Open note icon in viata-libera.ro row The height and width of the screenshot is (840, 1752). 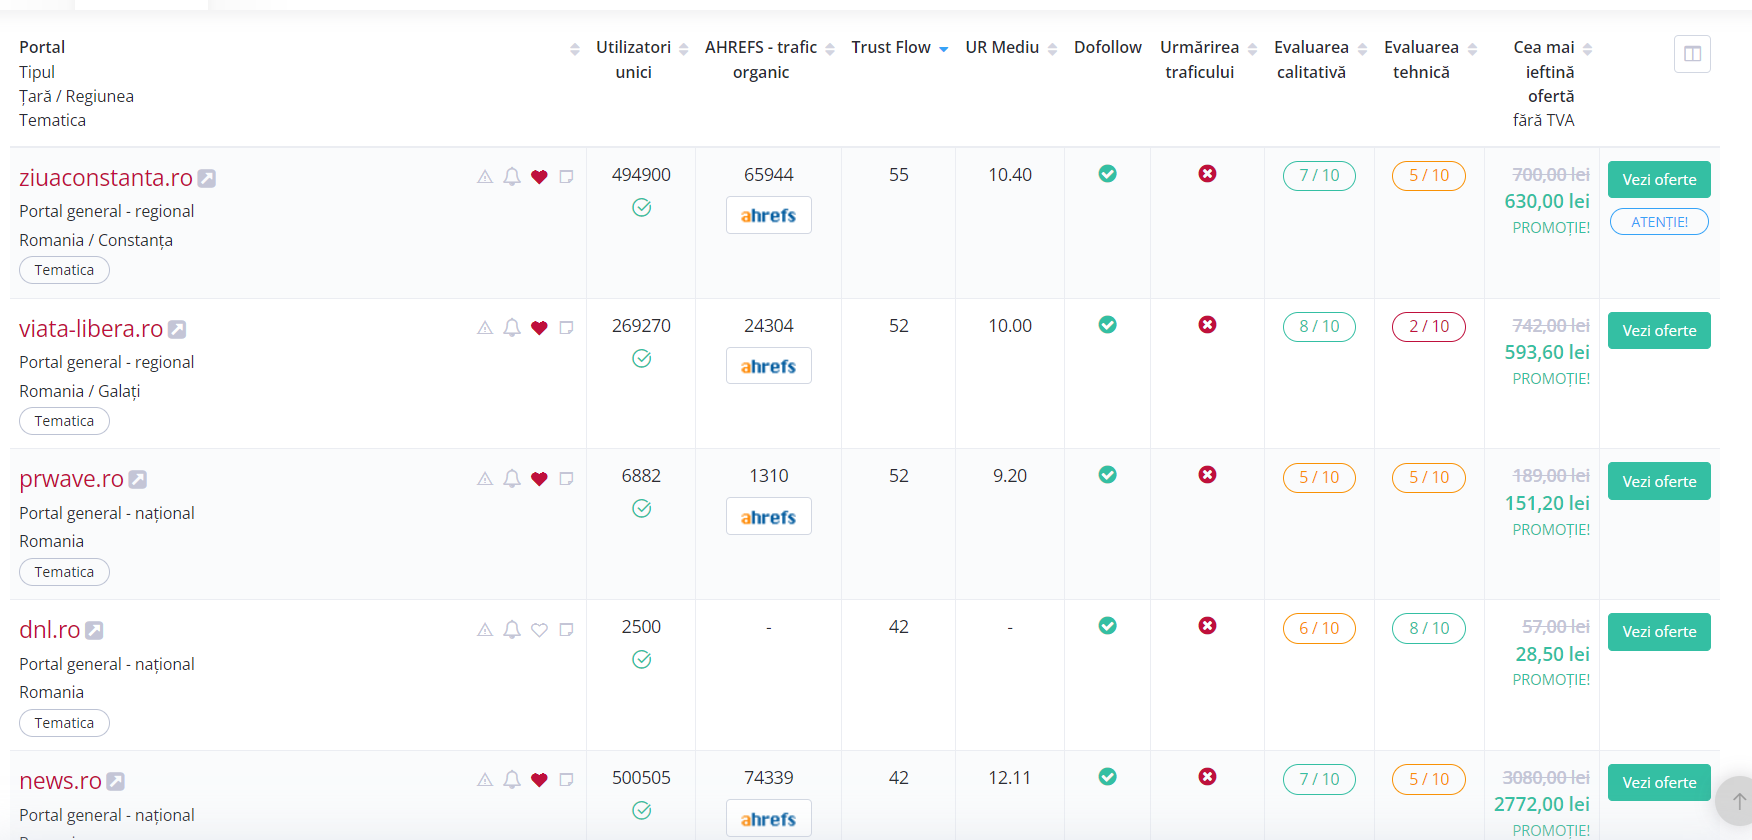(566, 328)
